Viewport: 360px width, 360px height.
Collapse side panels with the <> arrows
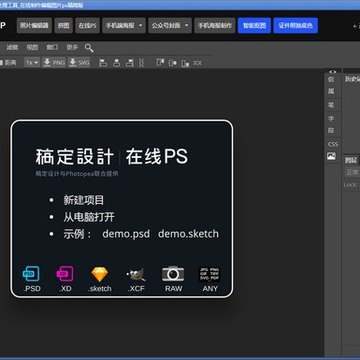[x=332, y=72]
